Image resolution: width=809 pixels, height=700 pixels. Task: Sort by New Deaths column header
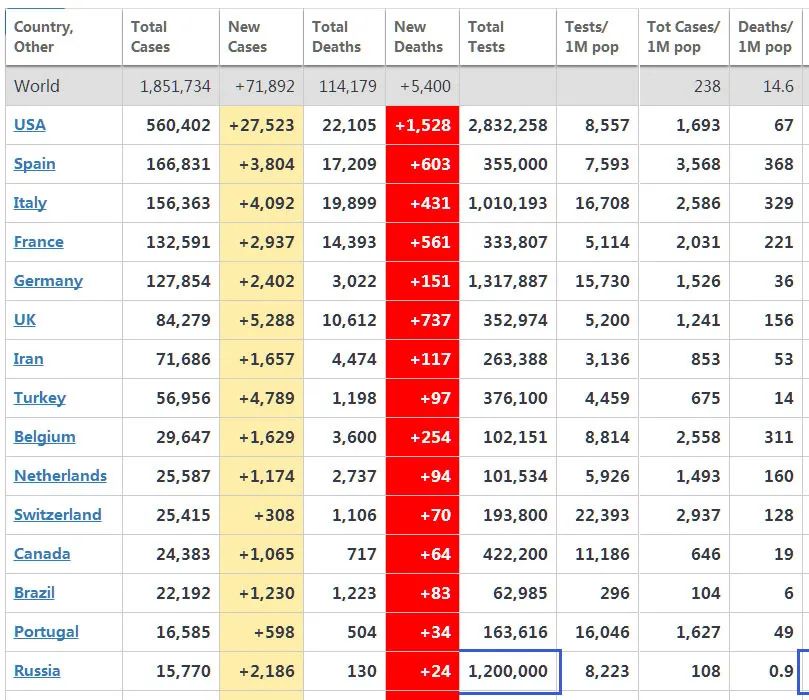coord(418,37)
